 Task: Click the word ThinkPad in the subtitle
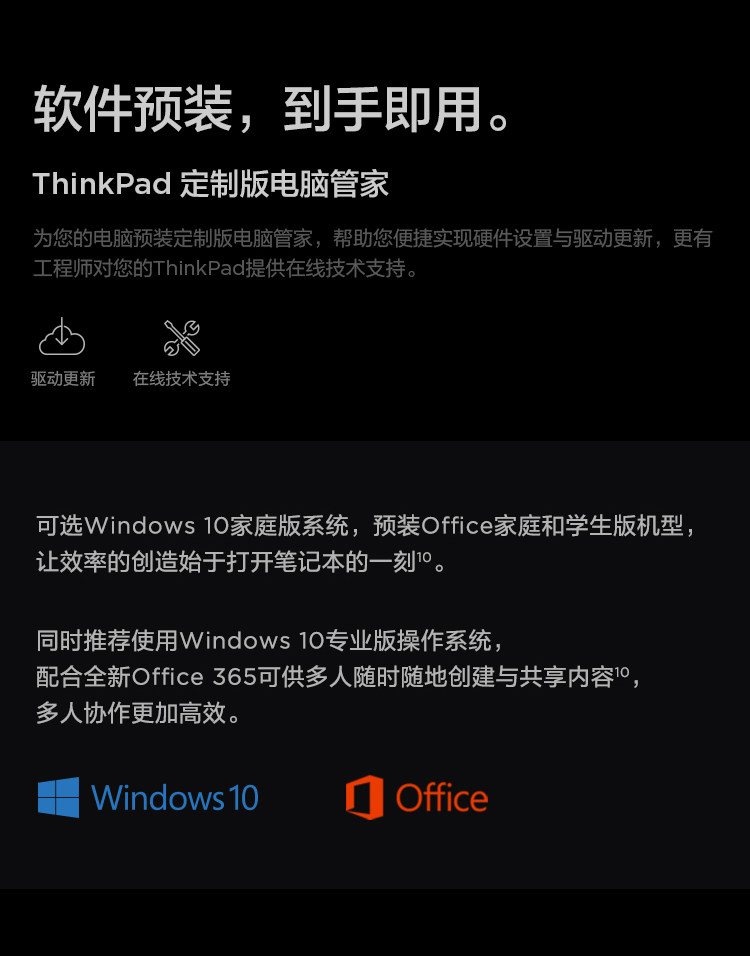(x=102, y=184)
